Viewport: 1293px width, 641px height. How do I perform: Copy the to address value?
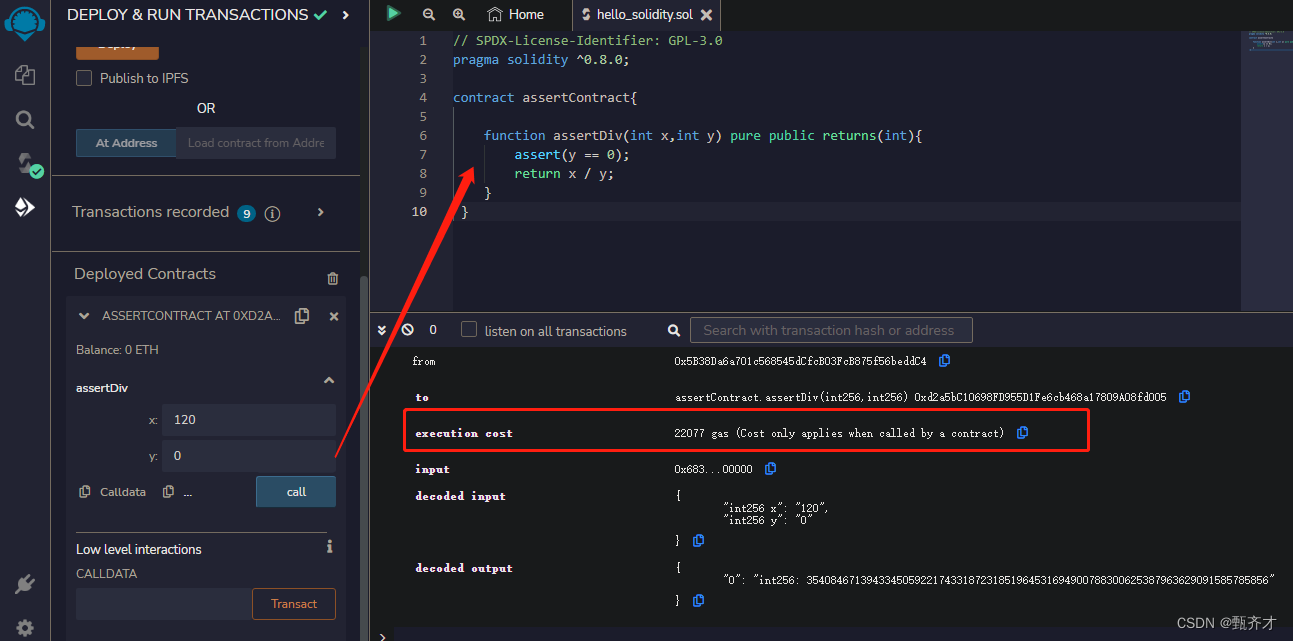pyautogui.click(x=1184, y=397)
